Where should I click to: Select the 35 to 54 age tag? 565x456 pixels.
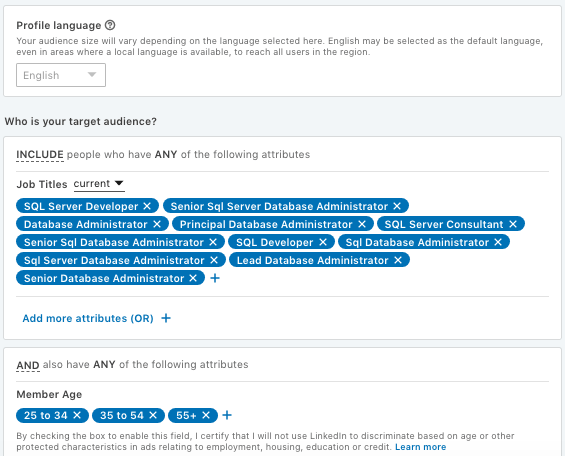(122, 415)
